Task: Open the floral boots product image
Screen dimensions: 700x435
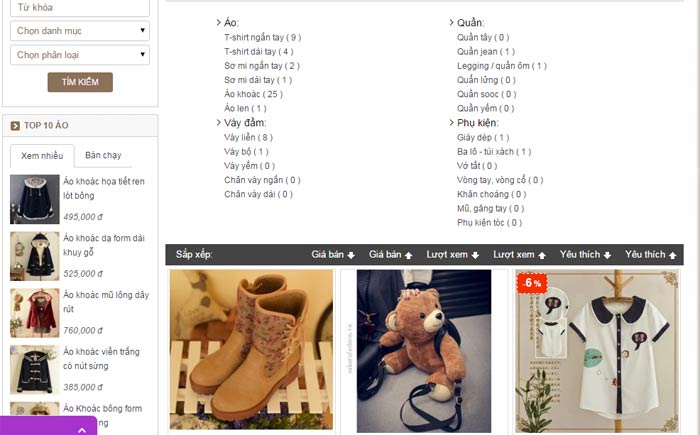Action: (x=251, y=350)
